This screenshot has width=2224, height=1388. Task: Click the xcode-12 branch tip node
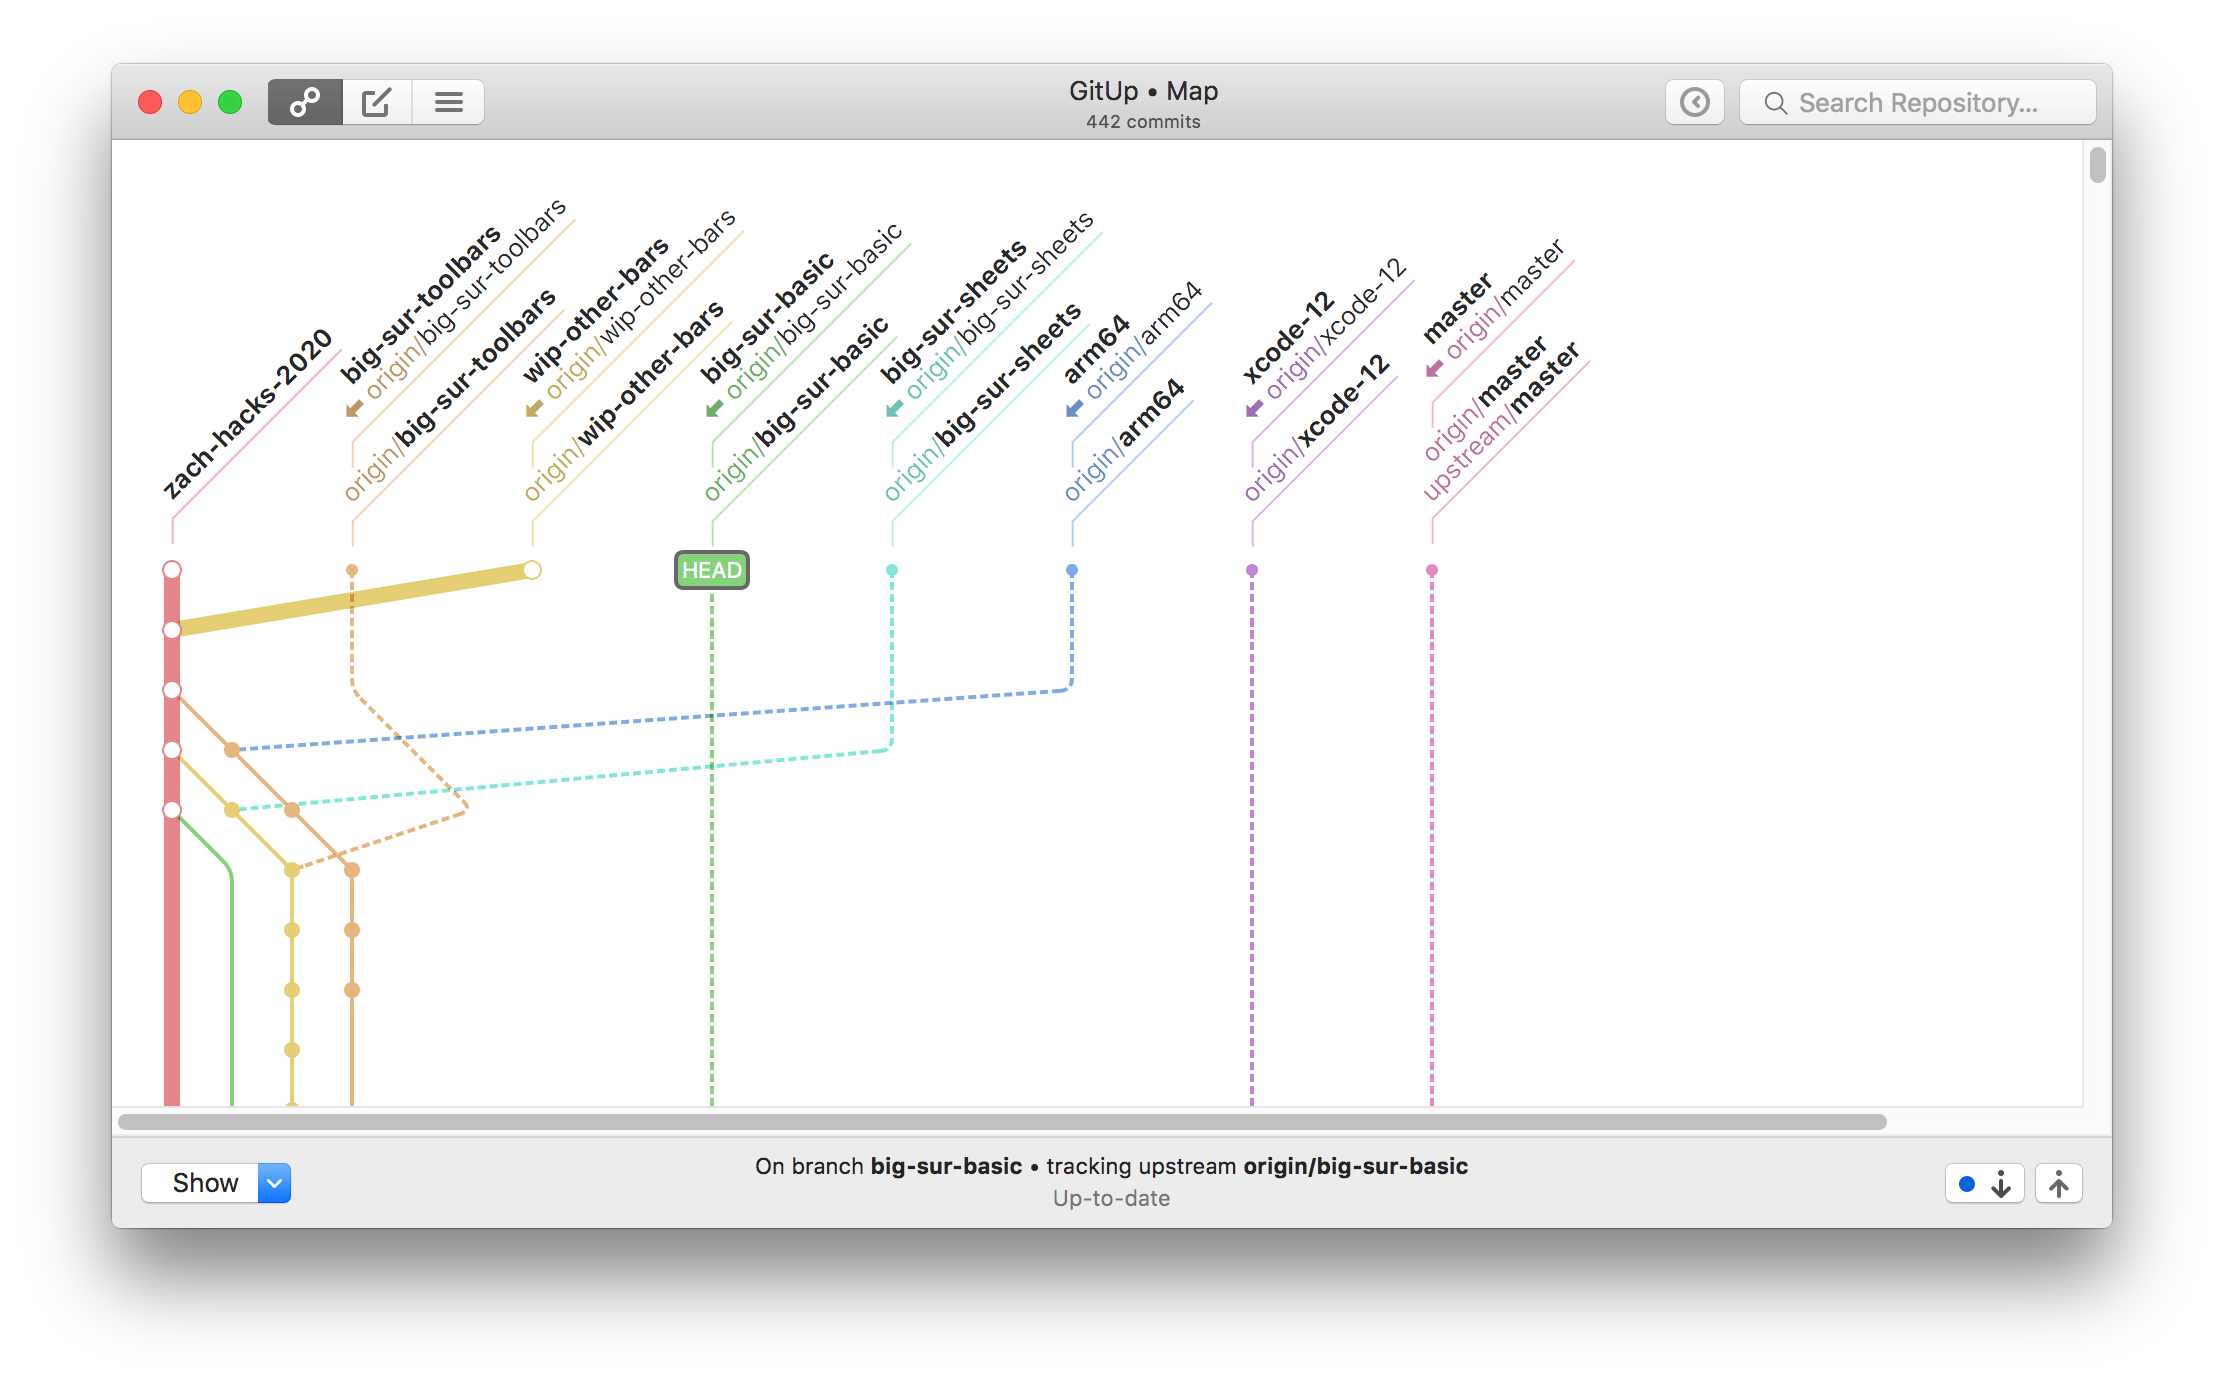[x=1252, y=570]
